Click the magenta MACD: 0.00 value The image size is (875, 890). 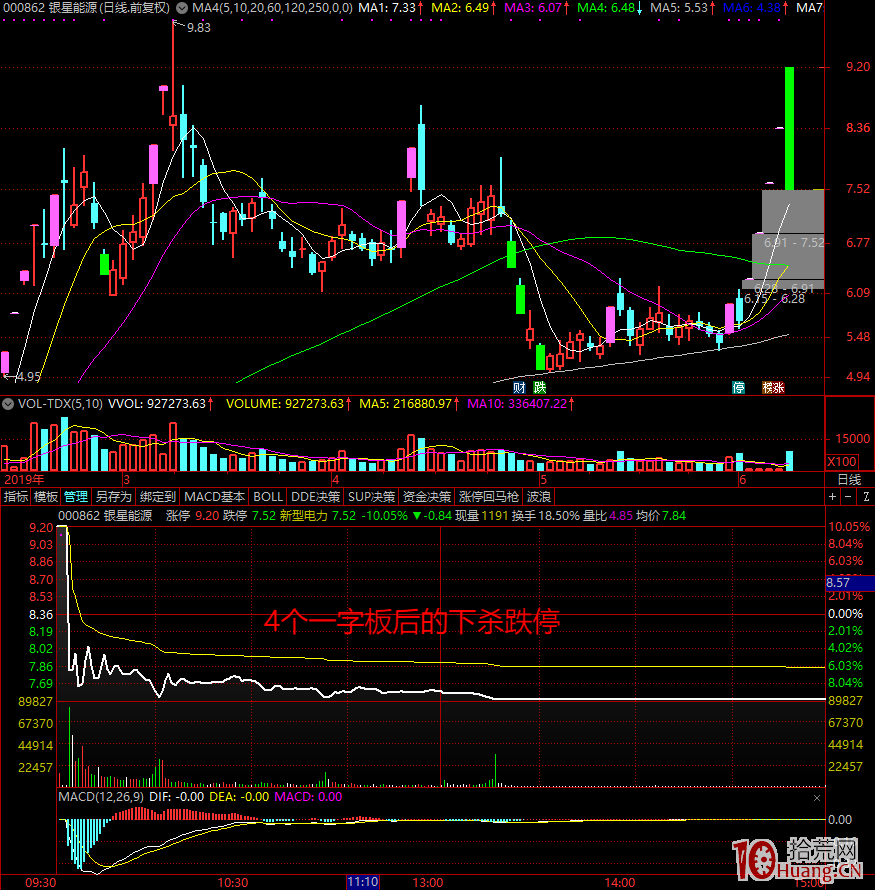pyautogui.click(x=308, y=797)
